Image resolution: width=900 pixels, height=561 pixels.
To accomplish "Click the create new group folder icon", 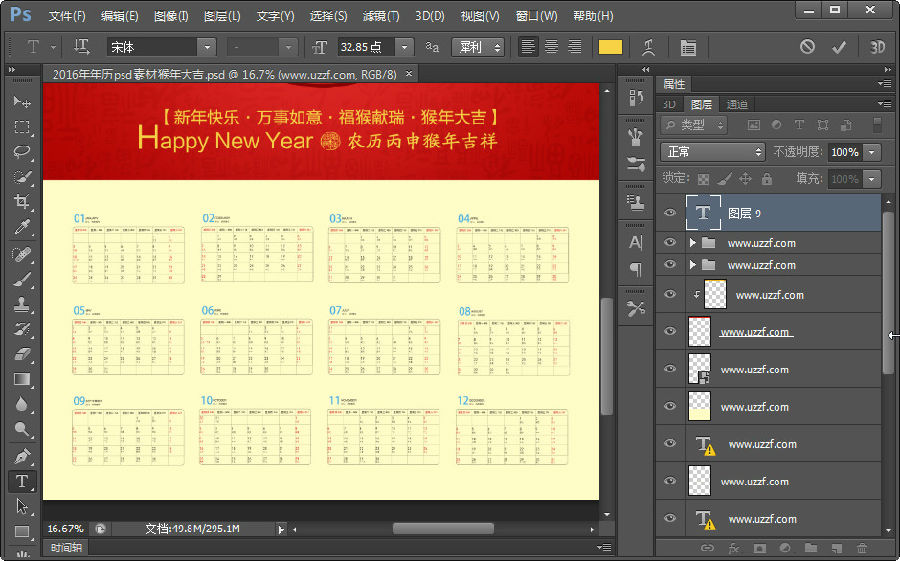I will tap(810, 548).
